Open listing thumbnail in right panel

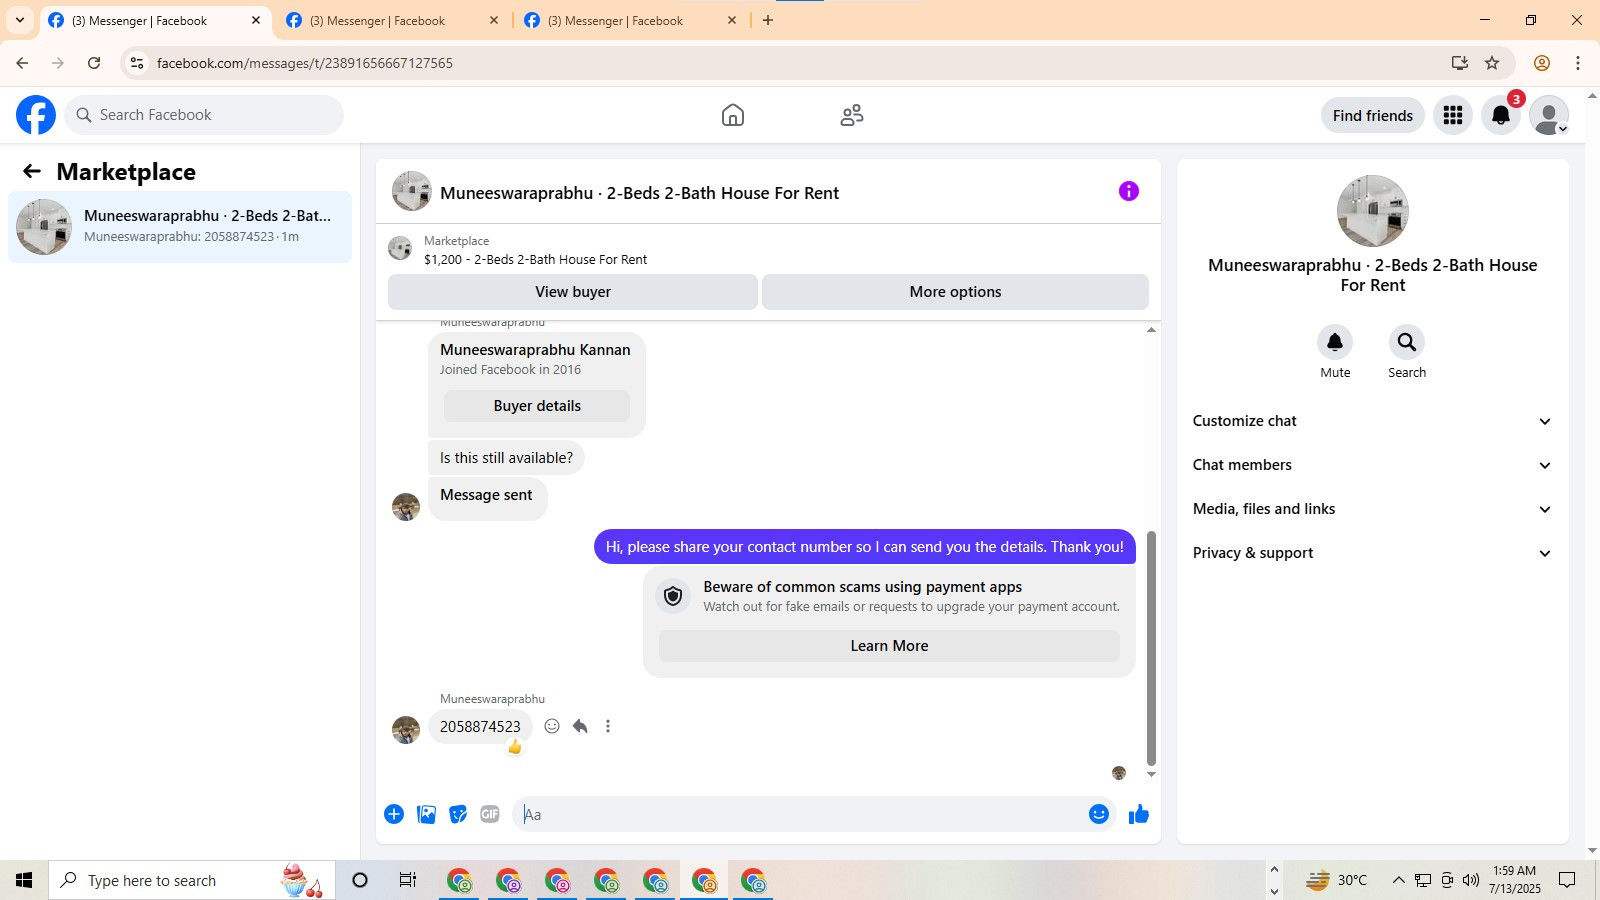[x=1372, y=211]
